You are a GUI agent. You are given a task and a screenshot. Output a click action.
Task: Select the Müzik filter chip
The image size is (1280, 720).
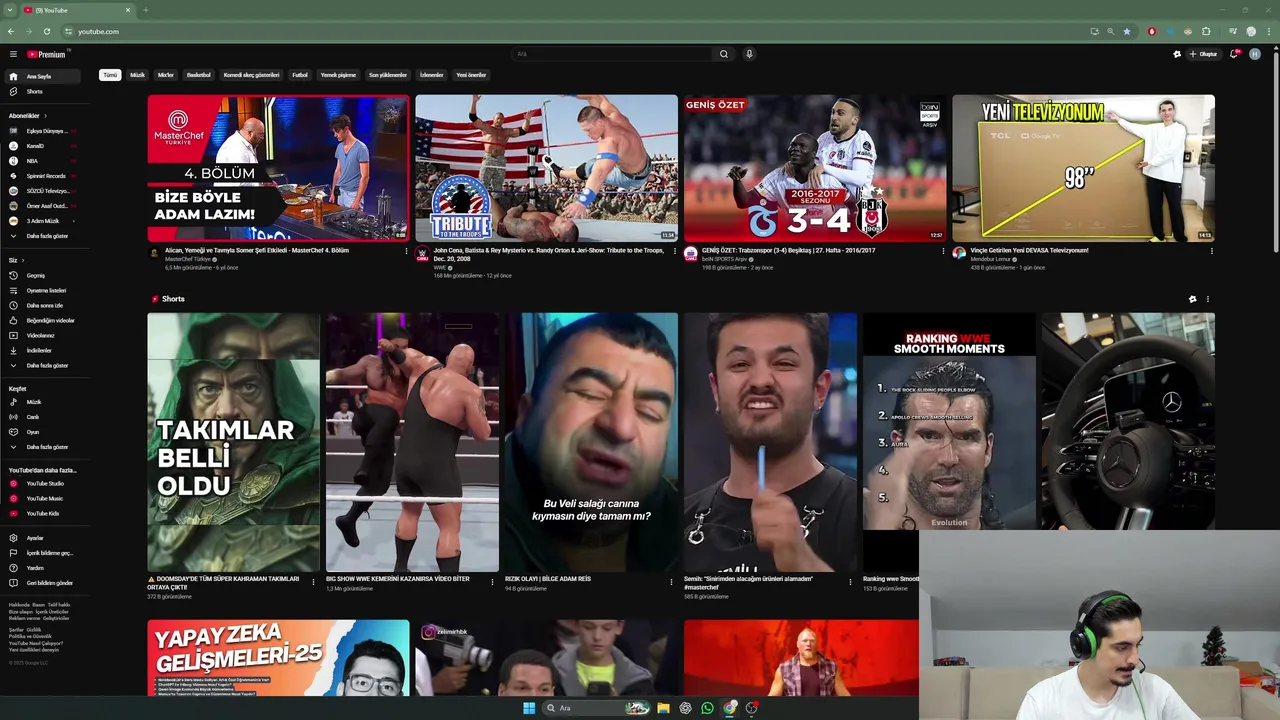point(137,75)
